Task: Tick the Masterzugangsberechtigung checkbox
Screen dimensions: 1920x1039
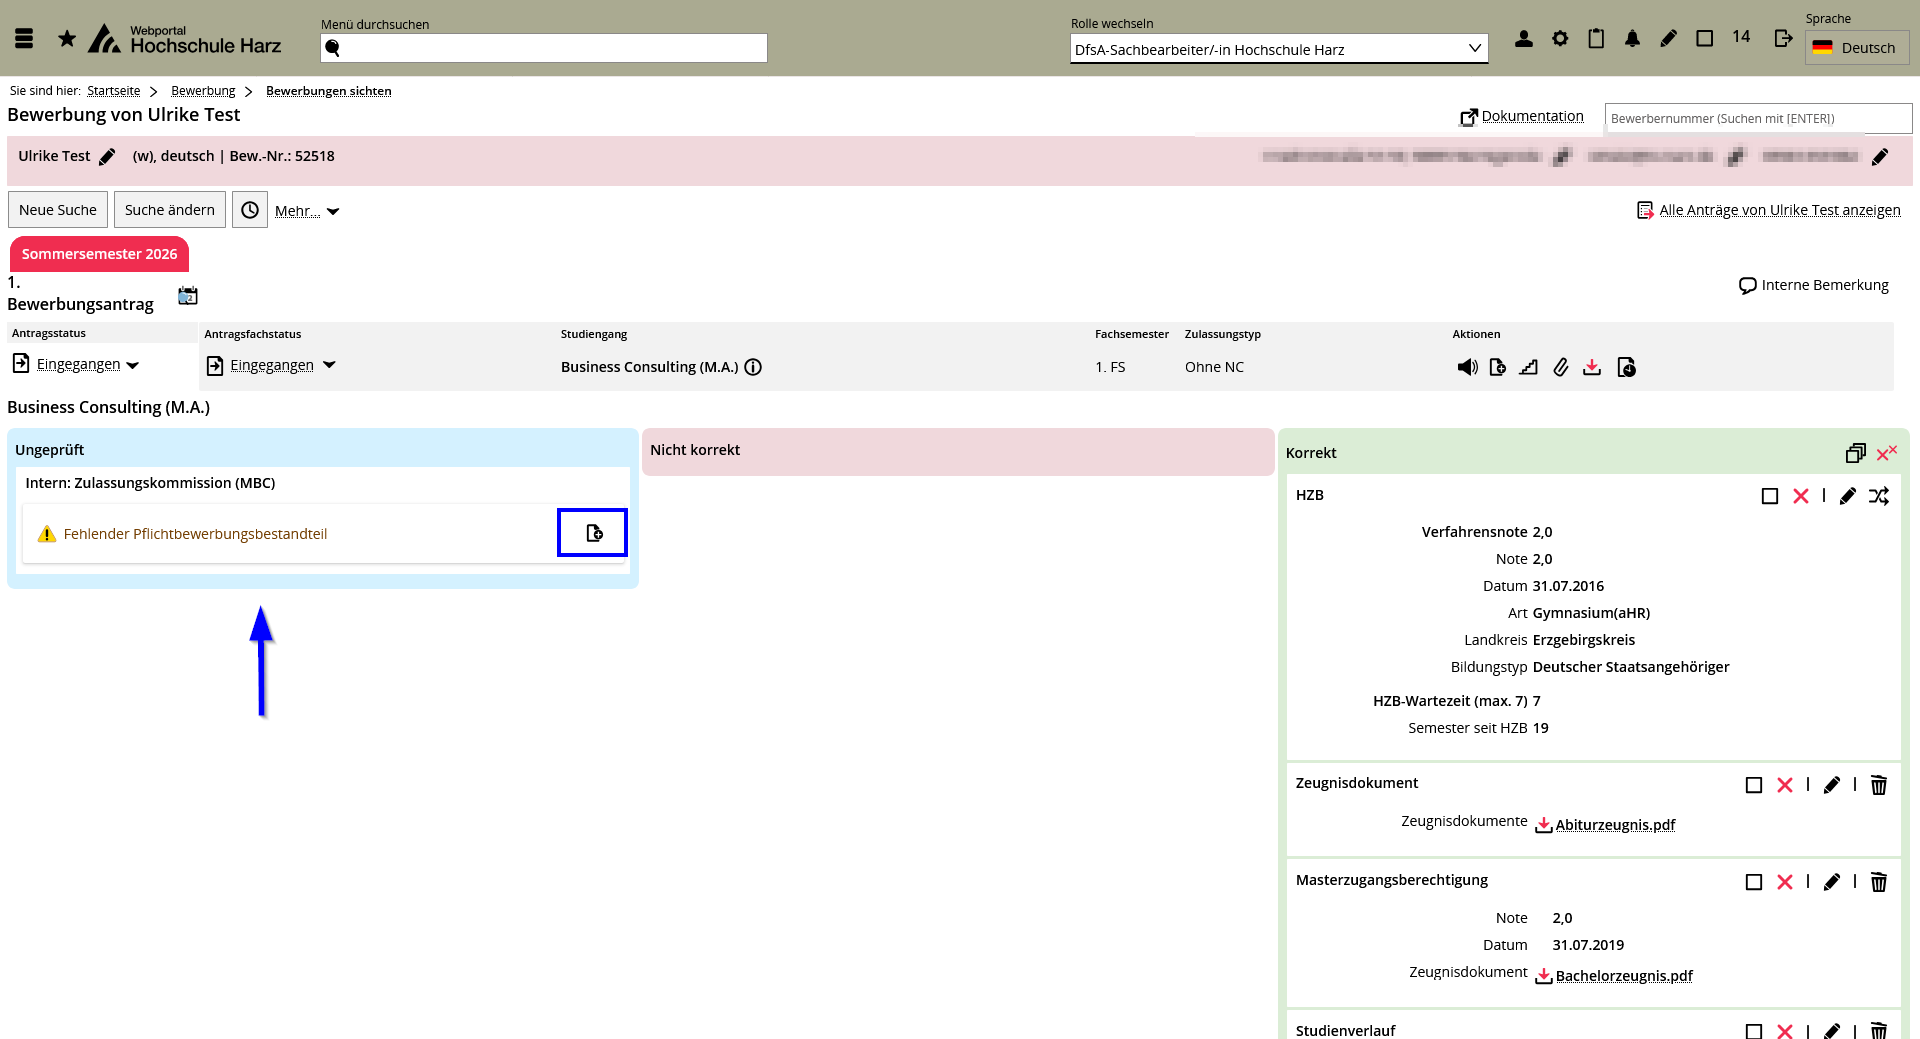Action: [1753, 882]
